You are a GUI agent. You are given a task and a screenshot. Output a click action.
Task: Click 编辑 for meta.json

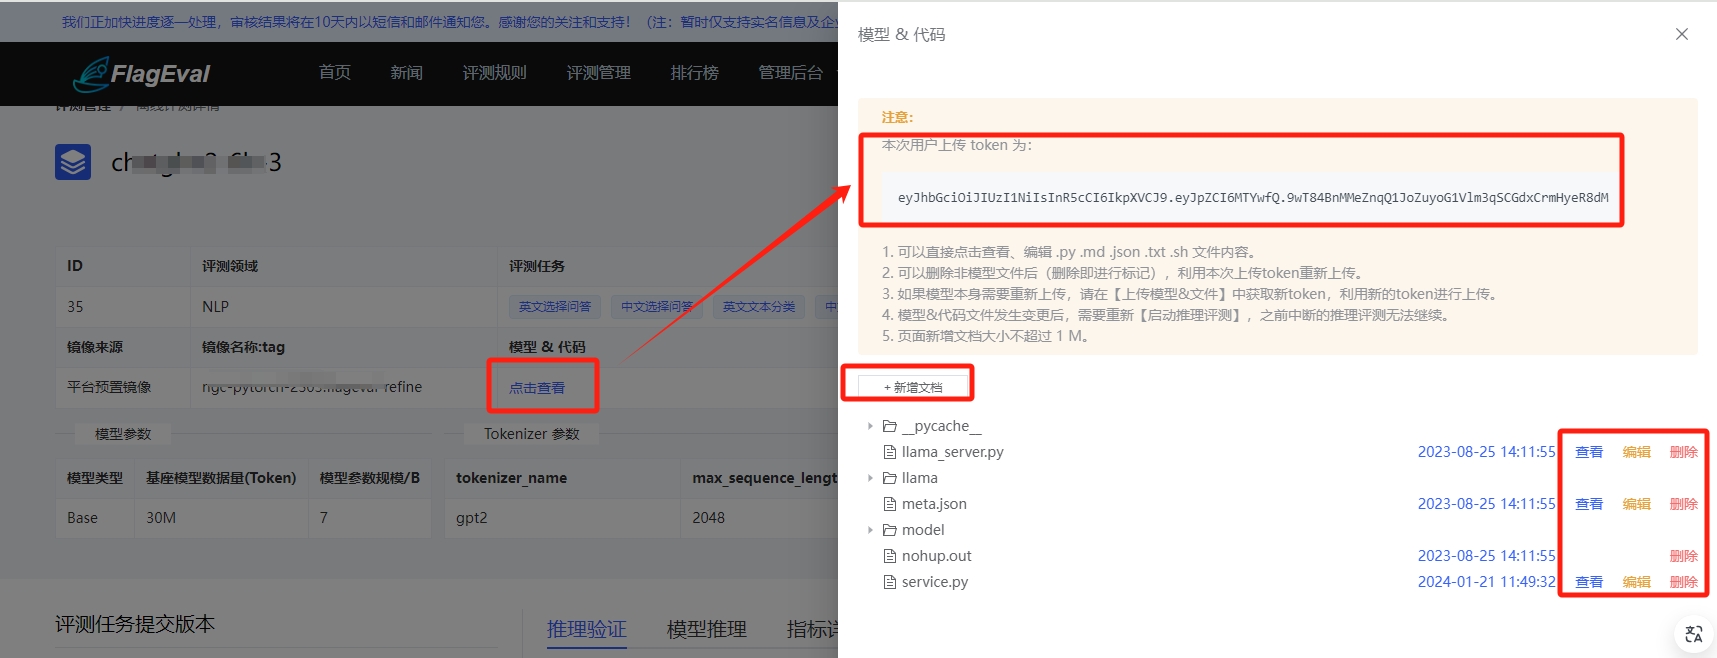tap(1636, 504)
